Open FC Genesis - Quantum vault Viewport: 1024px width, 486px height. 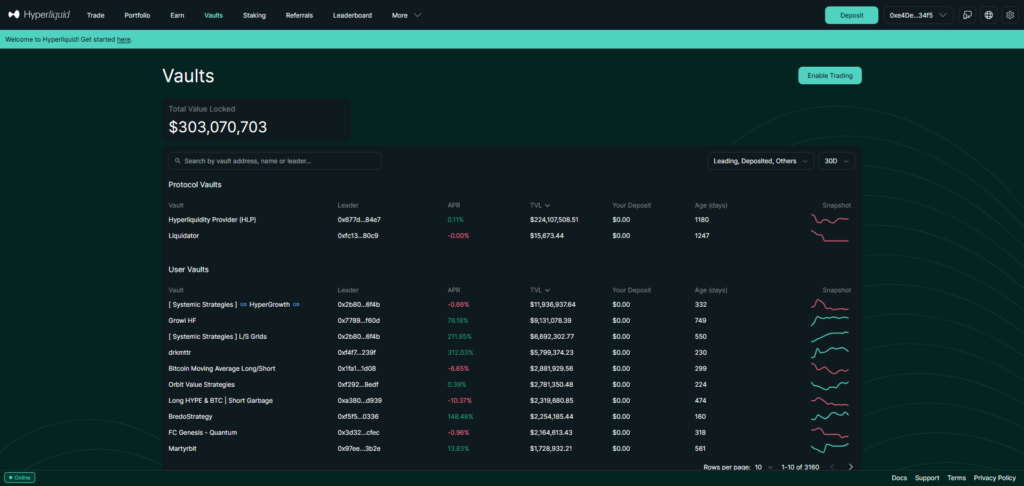click(x=202, y=432)
